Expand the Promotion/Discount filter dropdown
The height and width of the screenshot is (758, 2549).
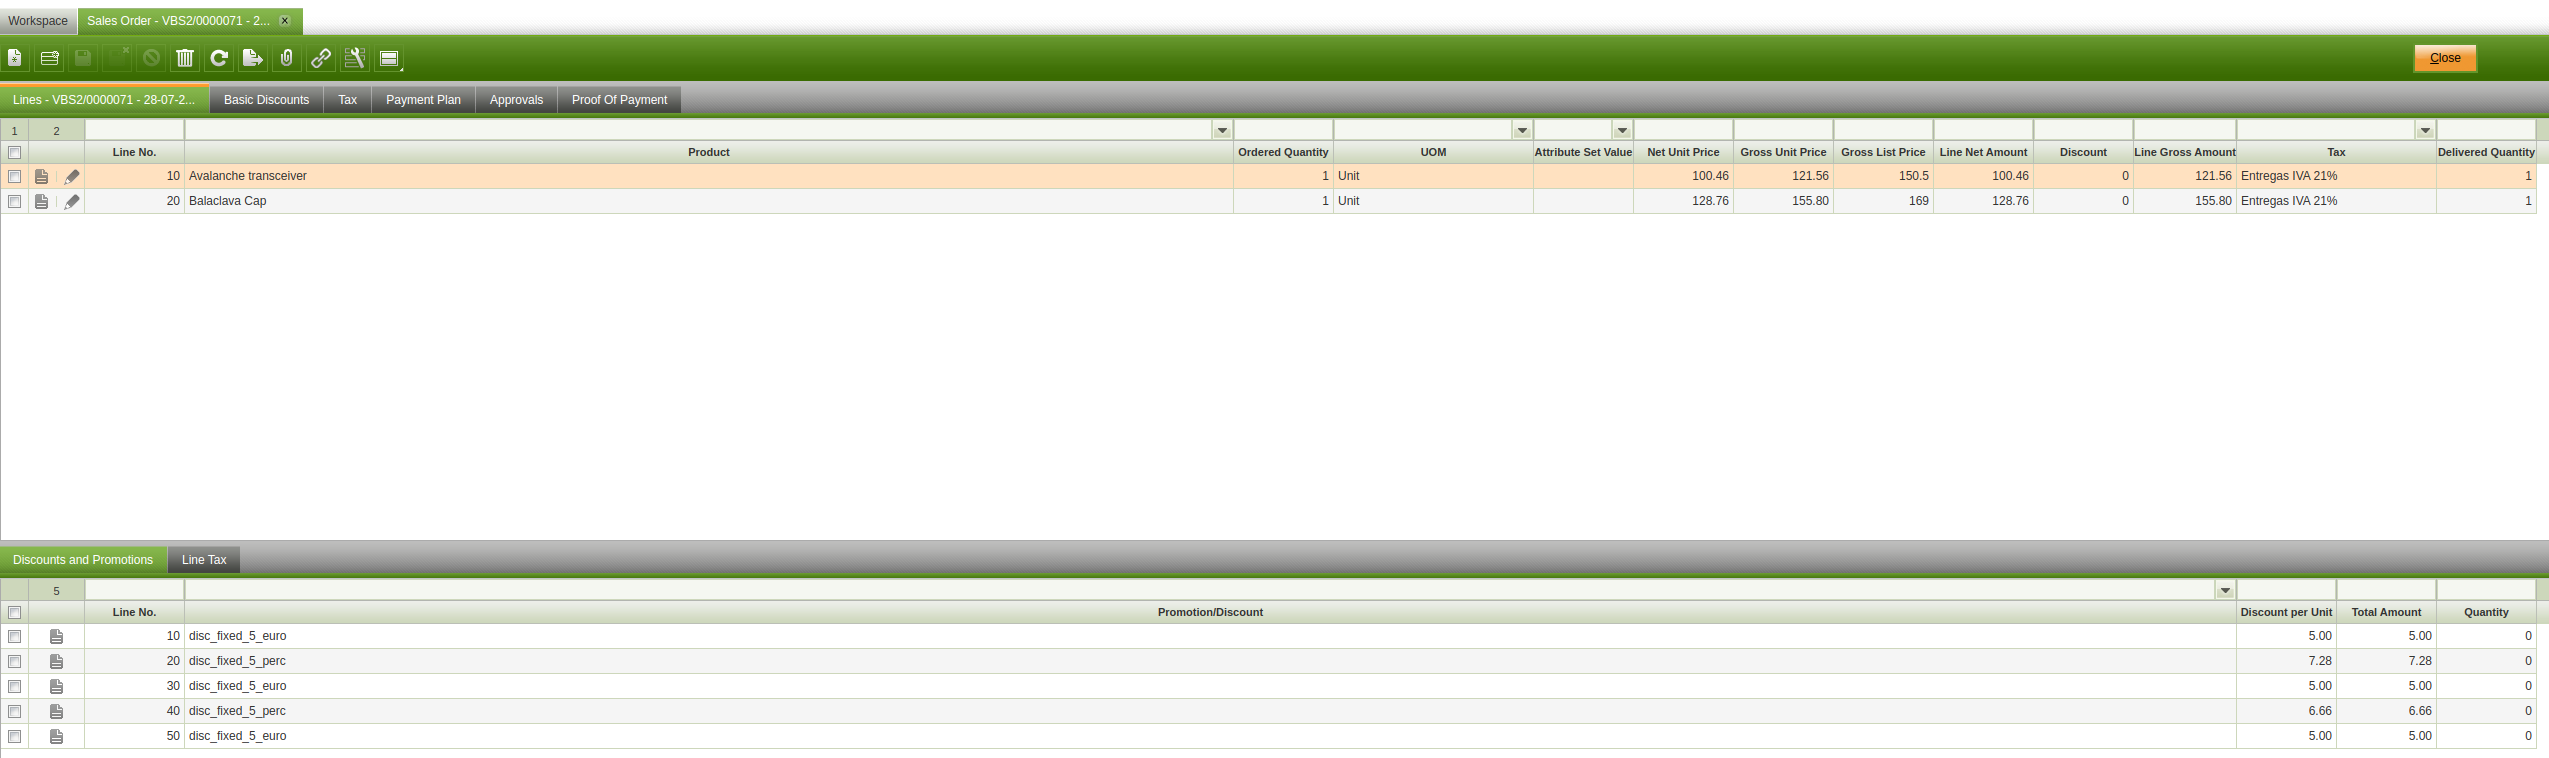point(2225,591)
